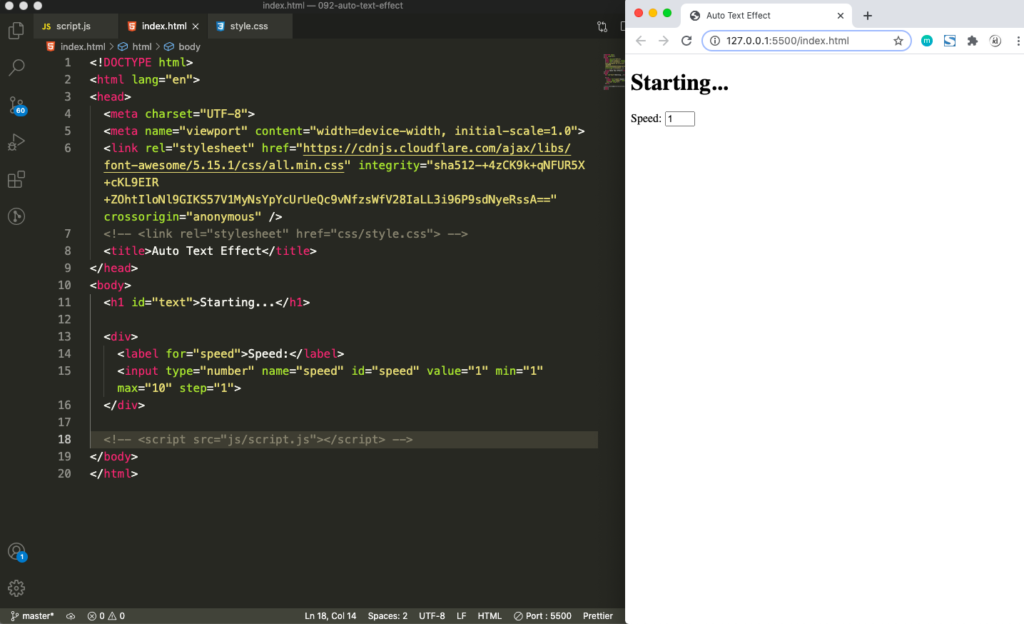This screenshot has height=624, width=1024.
Task: Open the Extensions view
Action: pyautogui.click(x=16, y=179)
